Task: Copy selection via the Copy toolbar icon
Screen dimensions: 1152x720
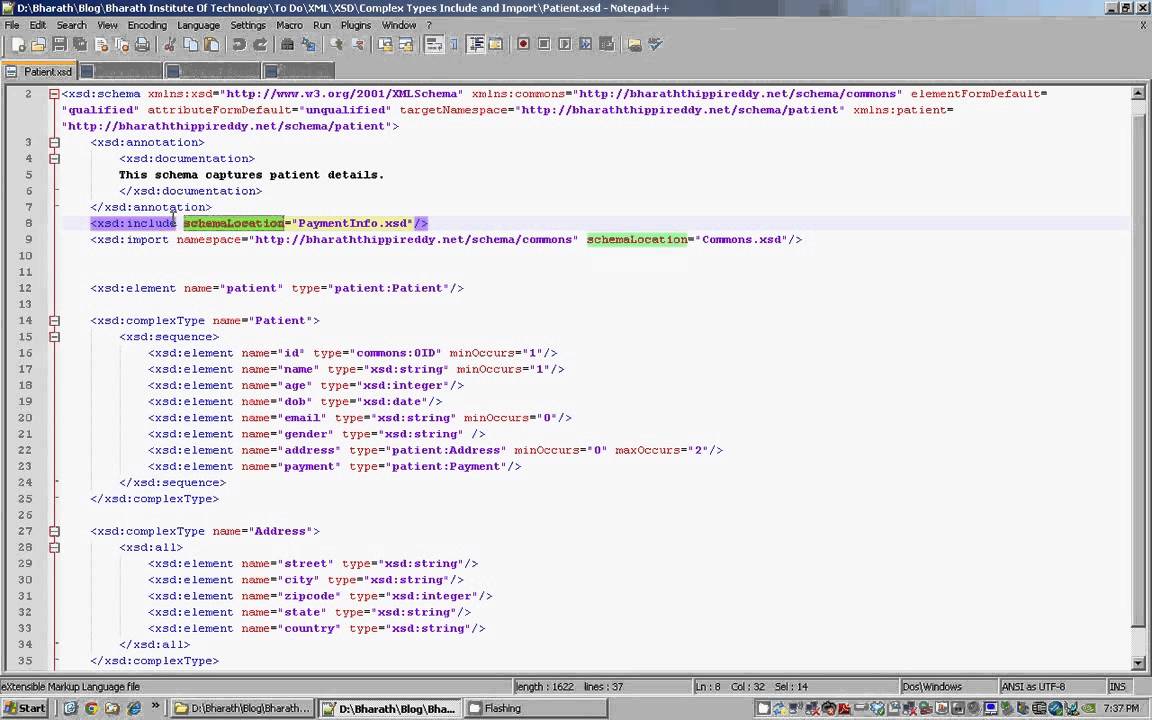Action: (190, 45)
